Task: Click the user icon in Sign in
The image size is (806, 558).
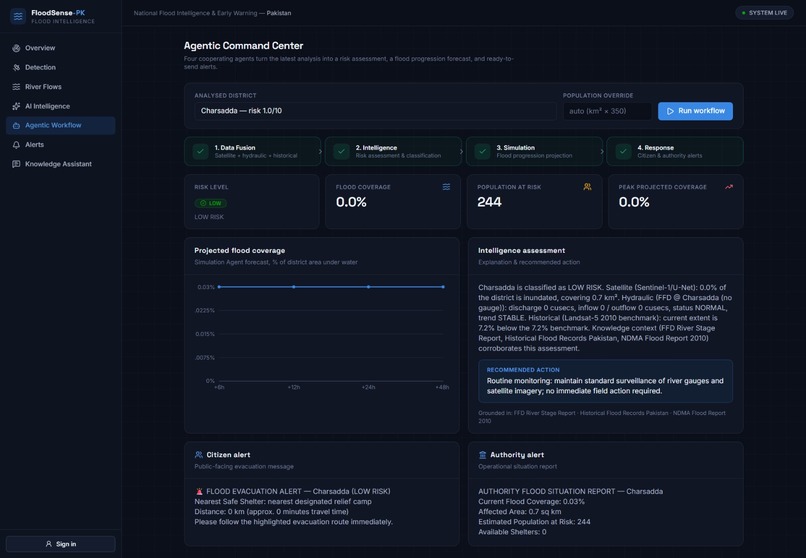Action: coord(49,544)
